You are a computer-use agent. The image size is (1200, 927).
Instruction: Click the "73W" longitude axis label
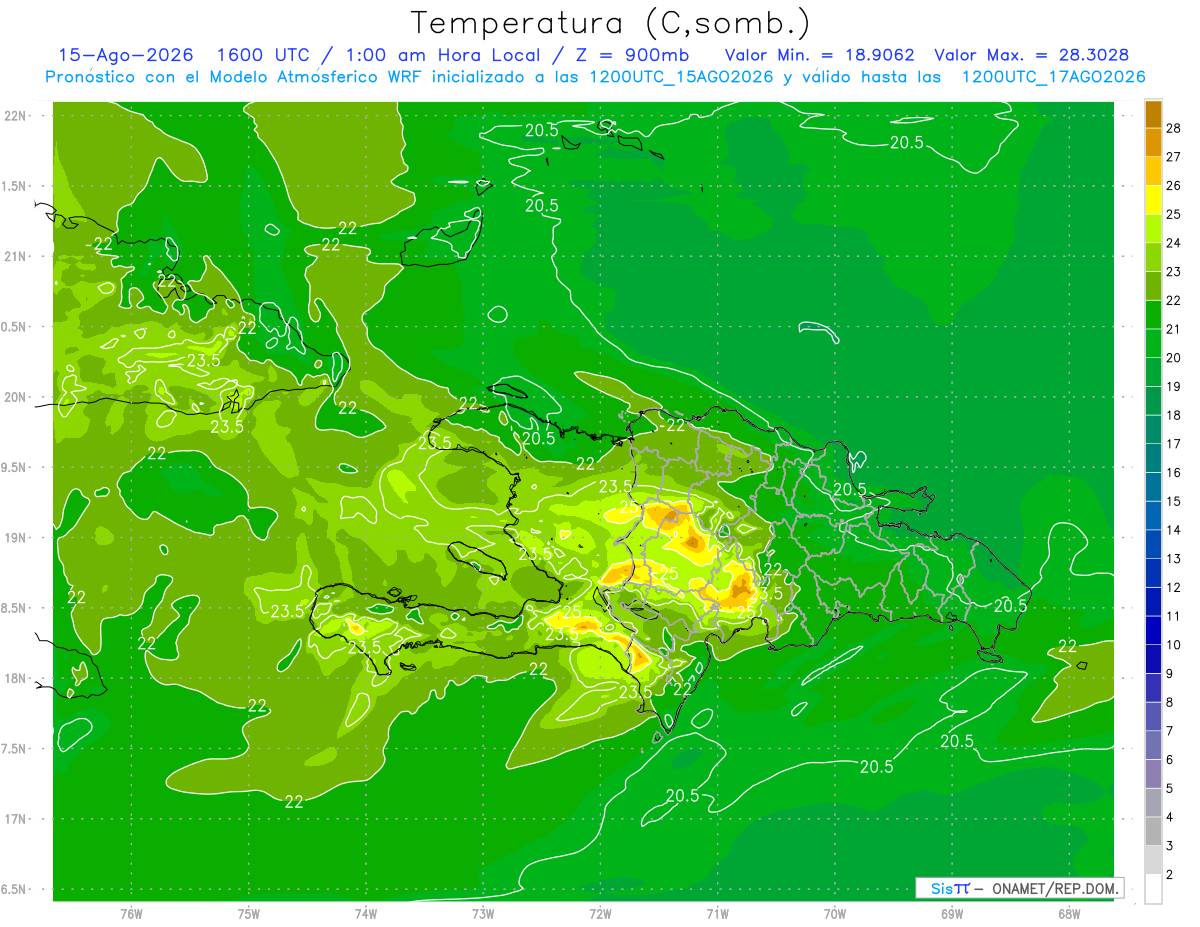click(482, 914)
